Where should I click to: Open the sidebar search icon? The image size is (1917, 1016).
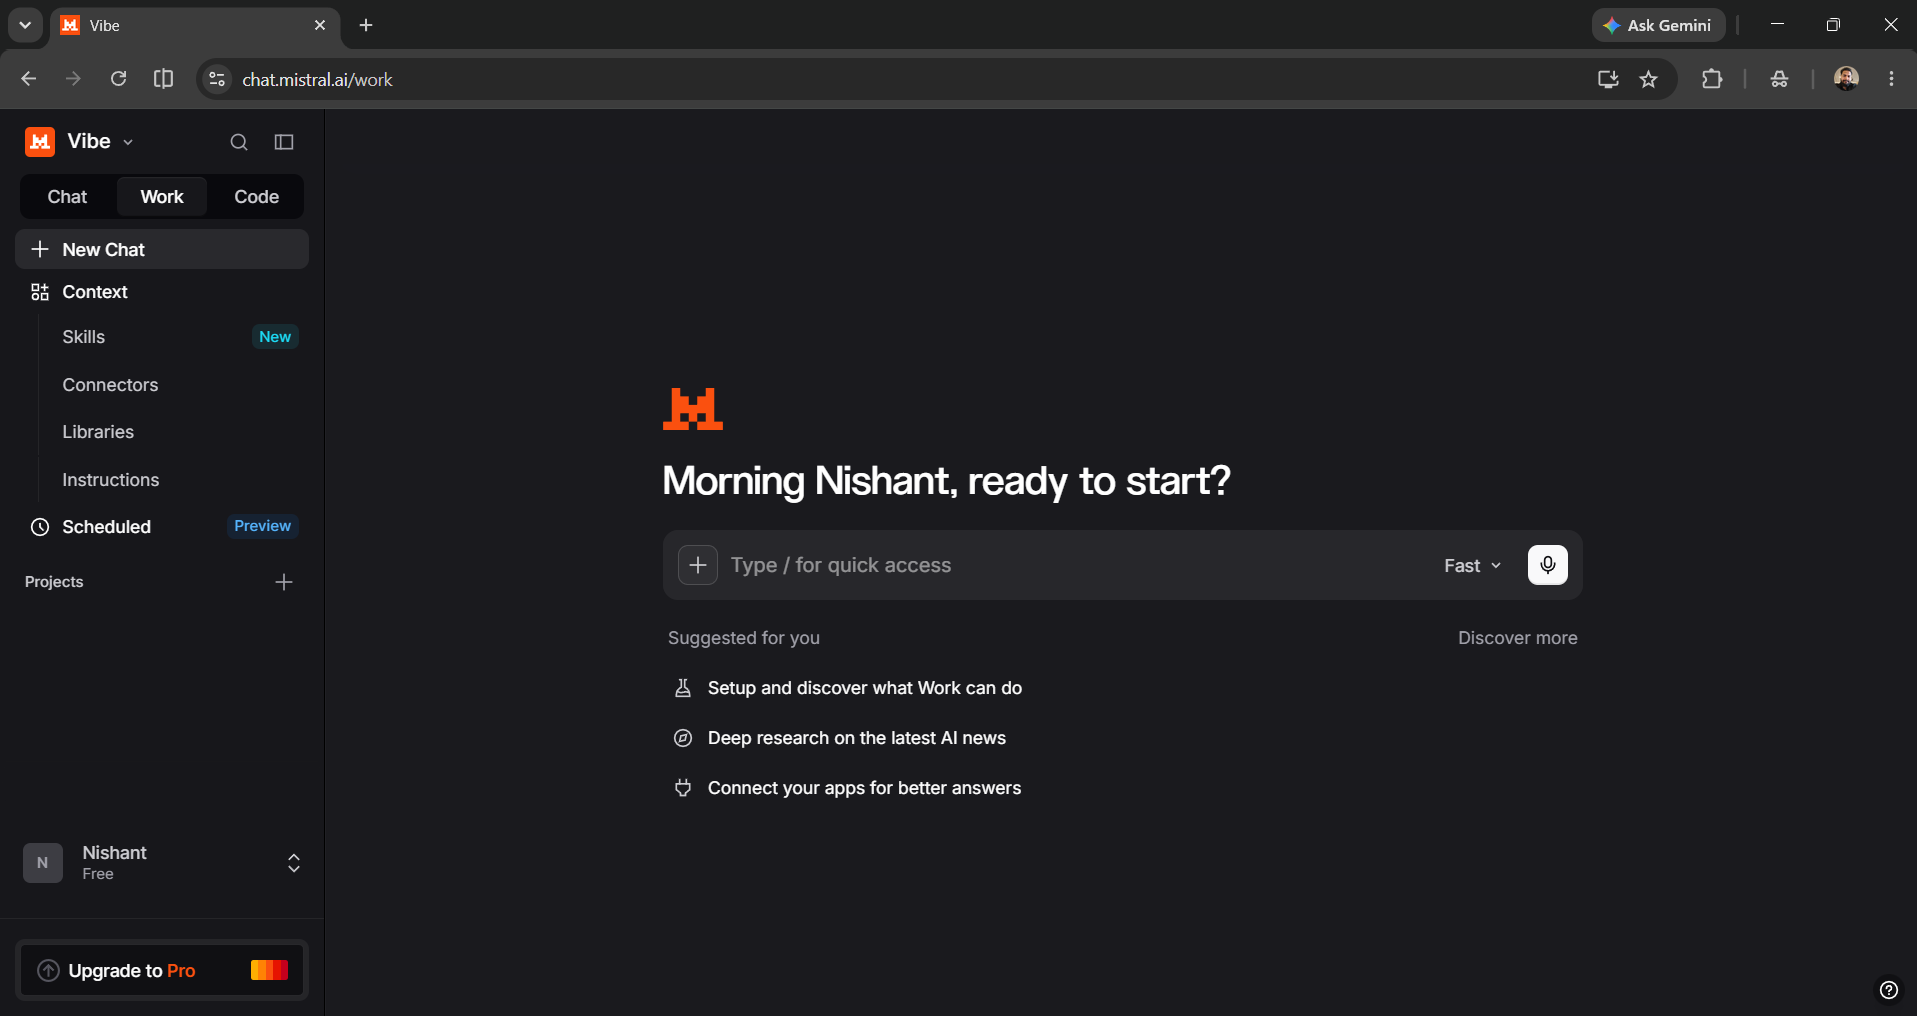238,142
